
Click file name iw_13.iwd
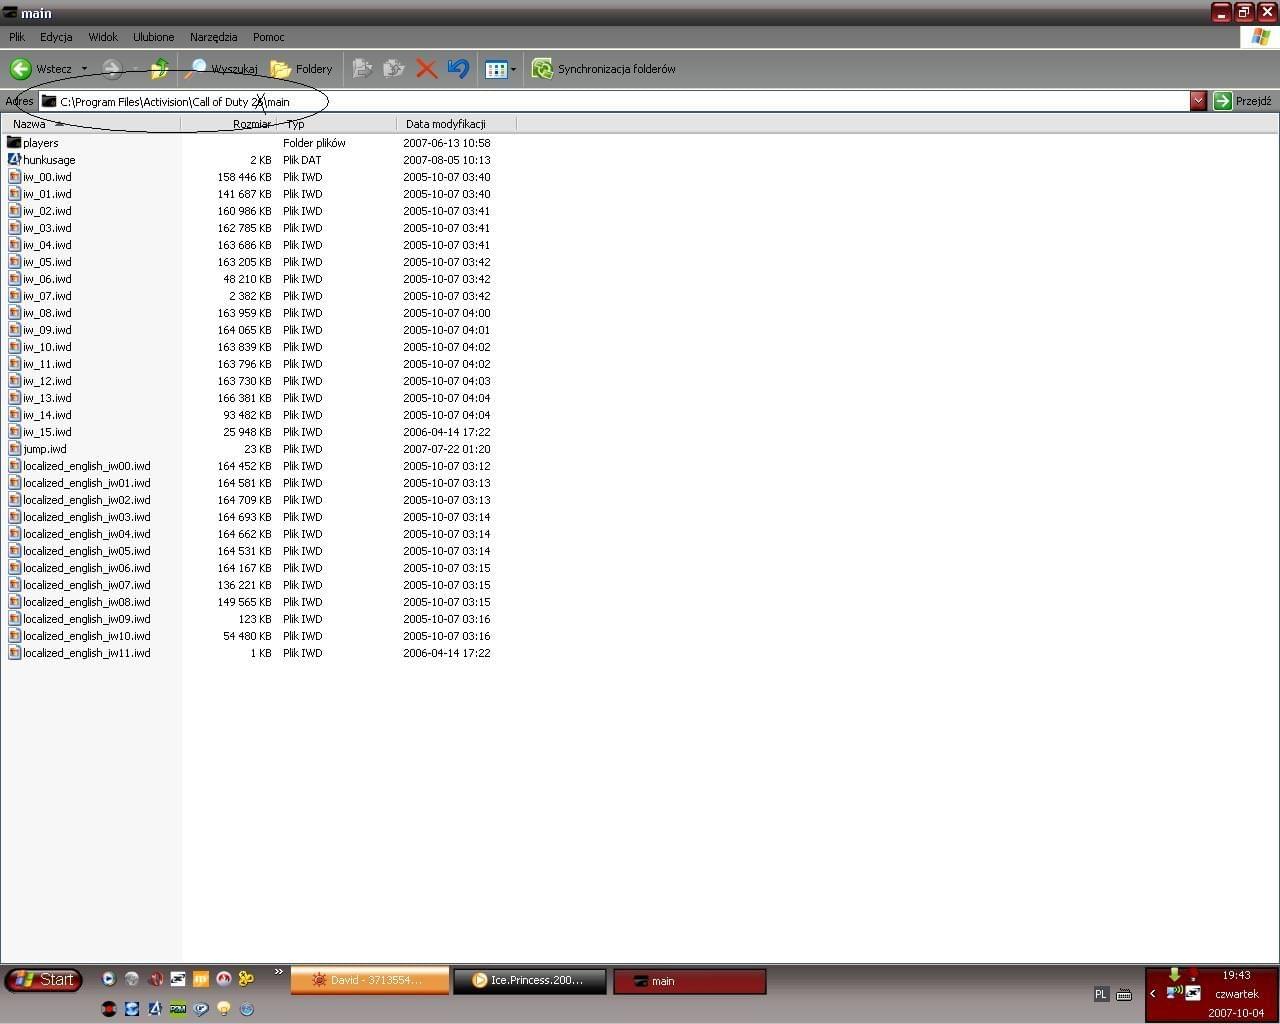coord(47,398)
